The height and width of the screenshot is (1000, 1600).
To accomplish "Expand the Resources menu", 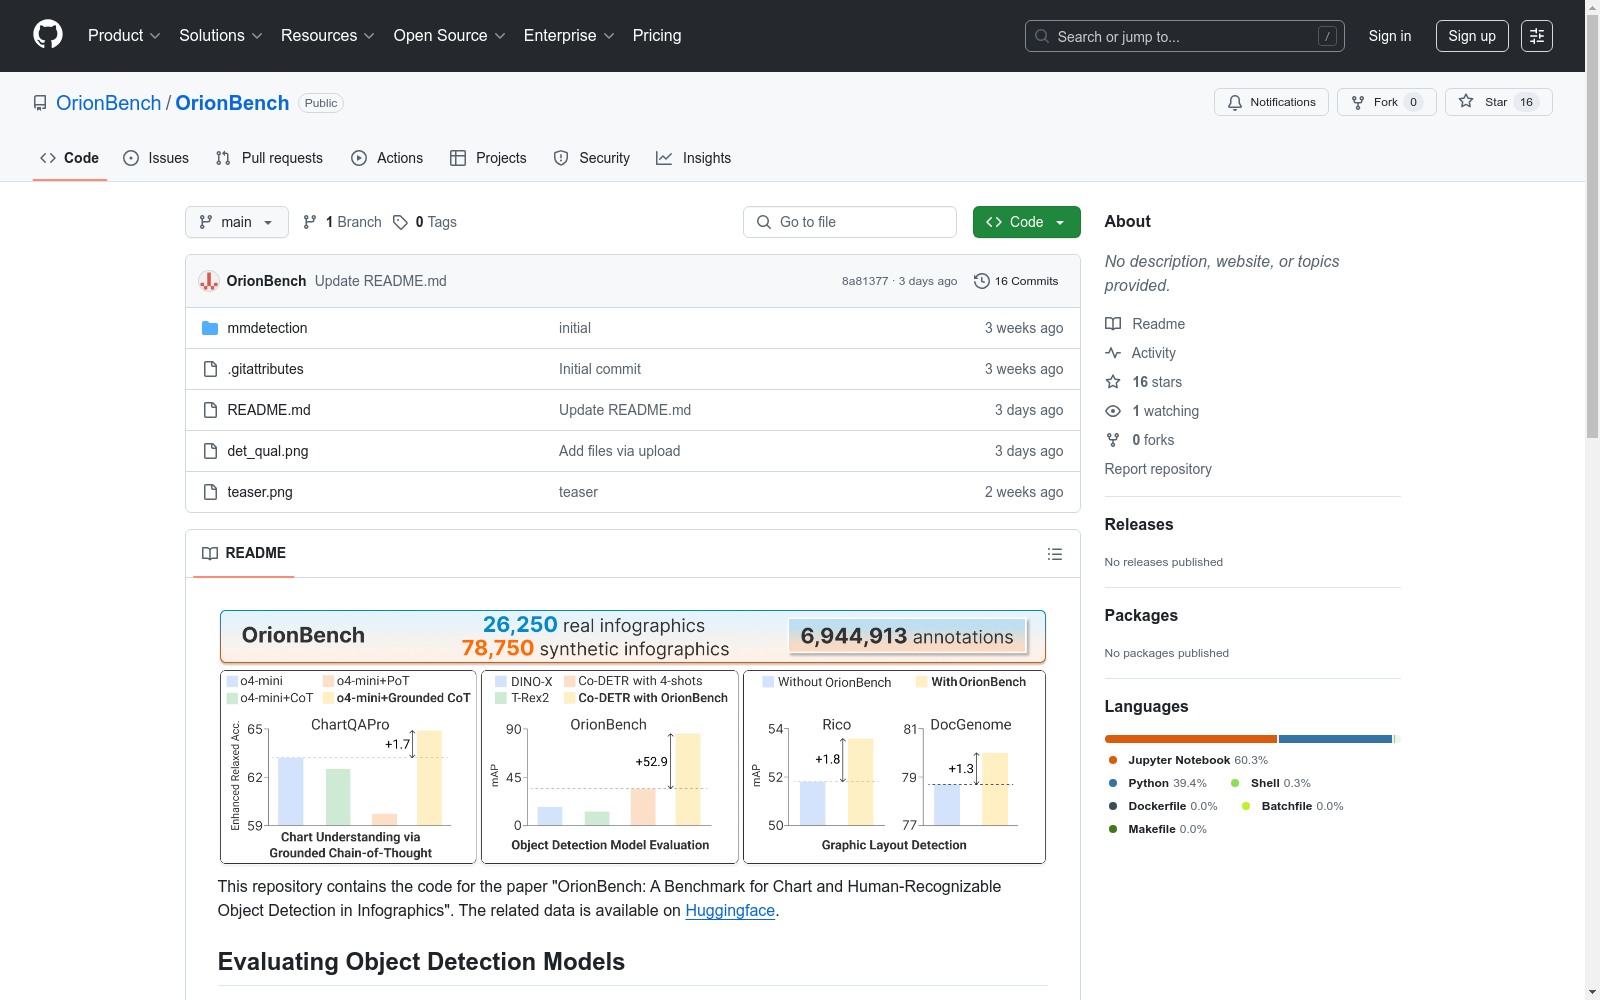I will tap(328, 36).
